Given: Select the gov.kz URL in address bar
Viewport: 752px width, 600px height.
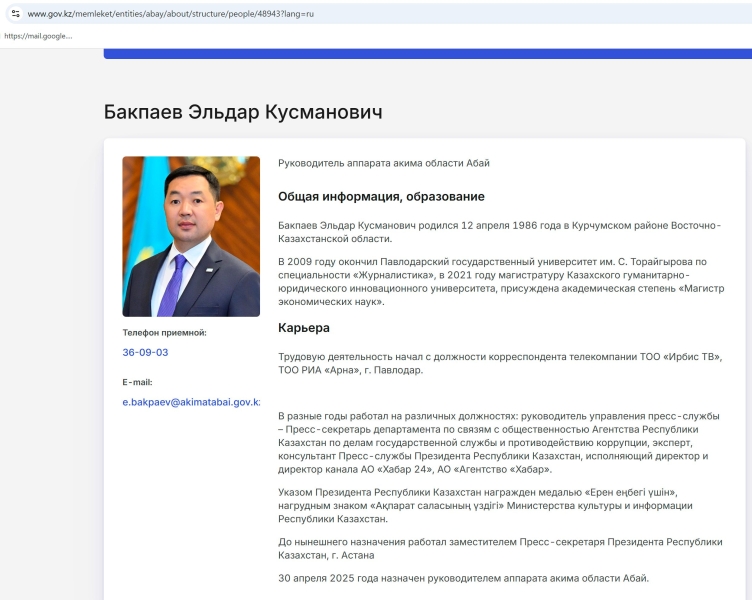Looking at the screenshot, I should [x=170, y=14].
